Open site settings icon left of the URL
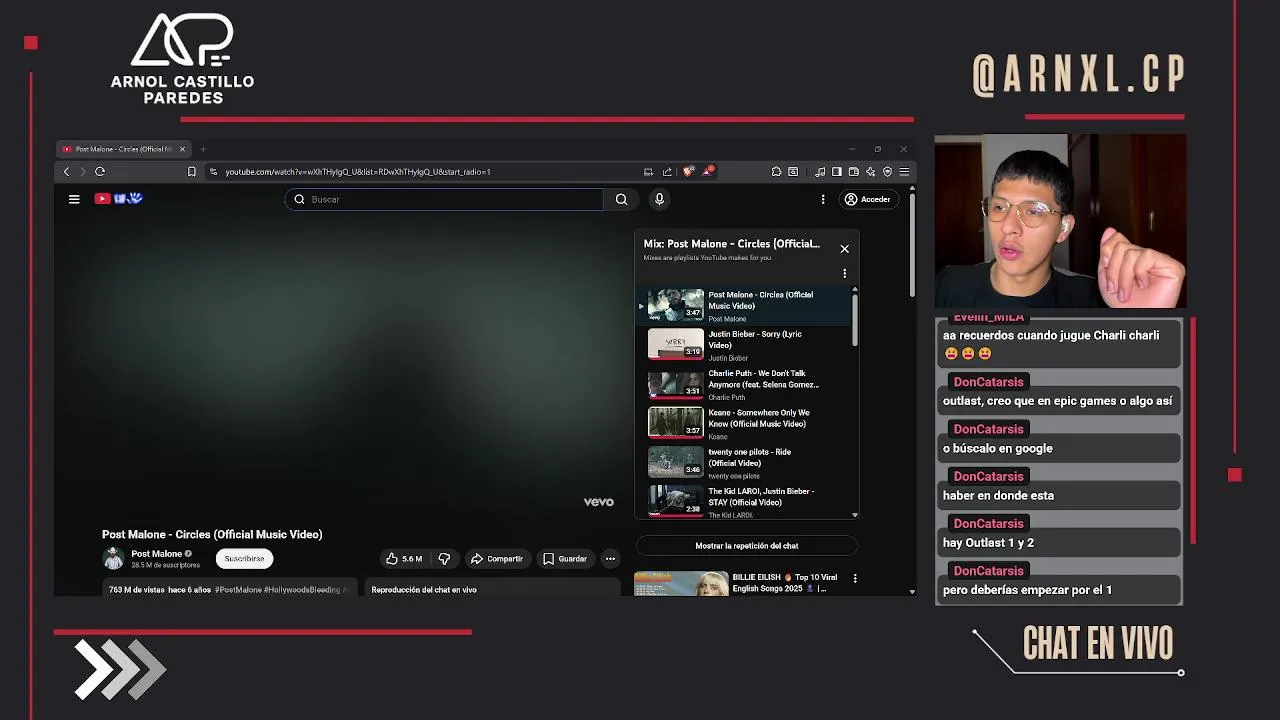1280x720 pixels. click(x=213, y=172)
